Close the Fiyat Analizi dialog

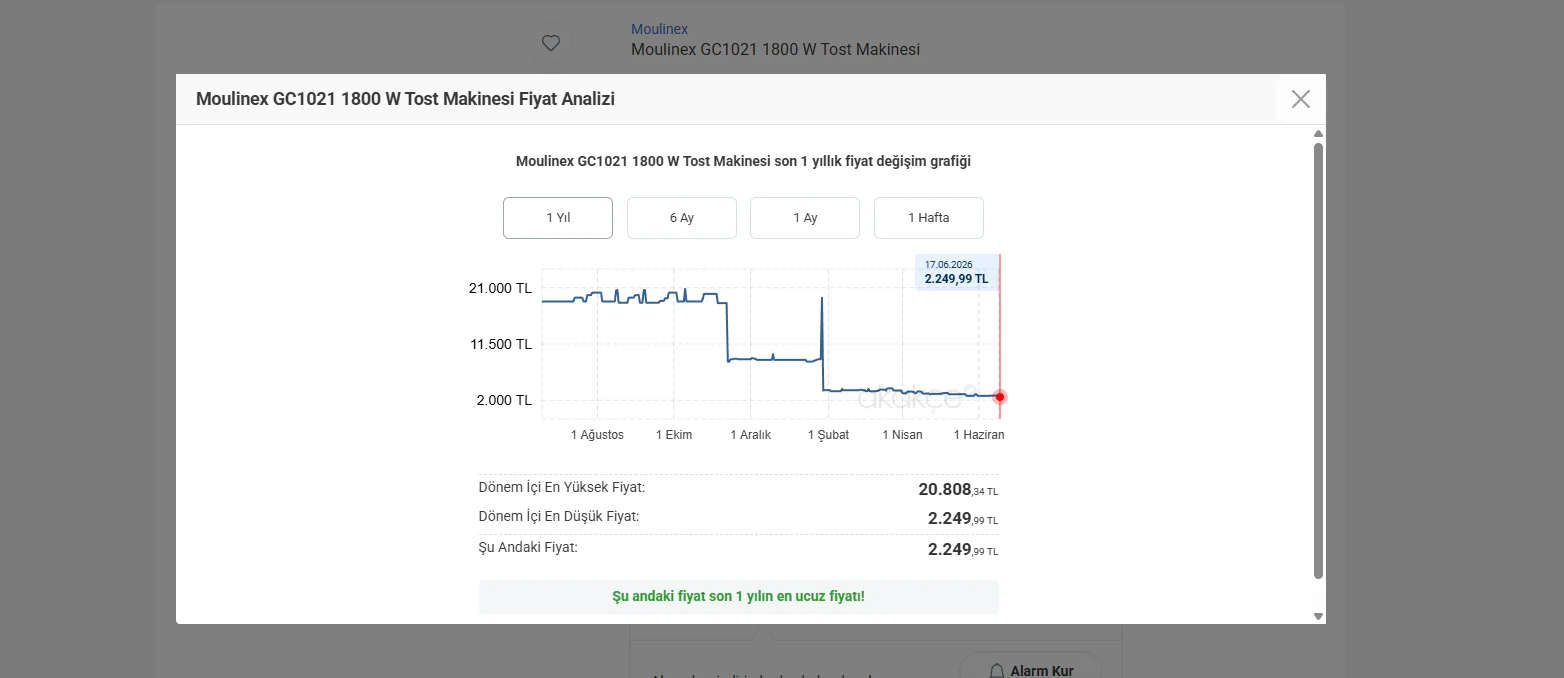(x=1300, y=99)
